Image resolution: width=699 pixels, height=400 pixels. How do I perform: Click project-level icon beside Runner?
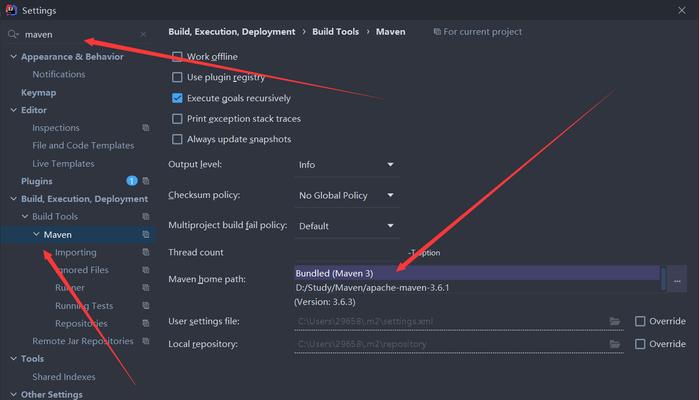coord(146,288)
